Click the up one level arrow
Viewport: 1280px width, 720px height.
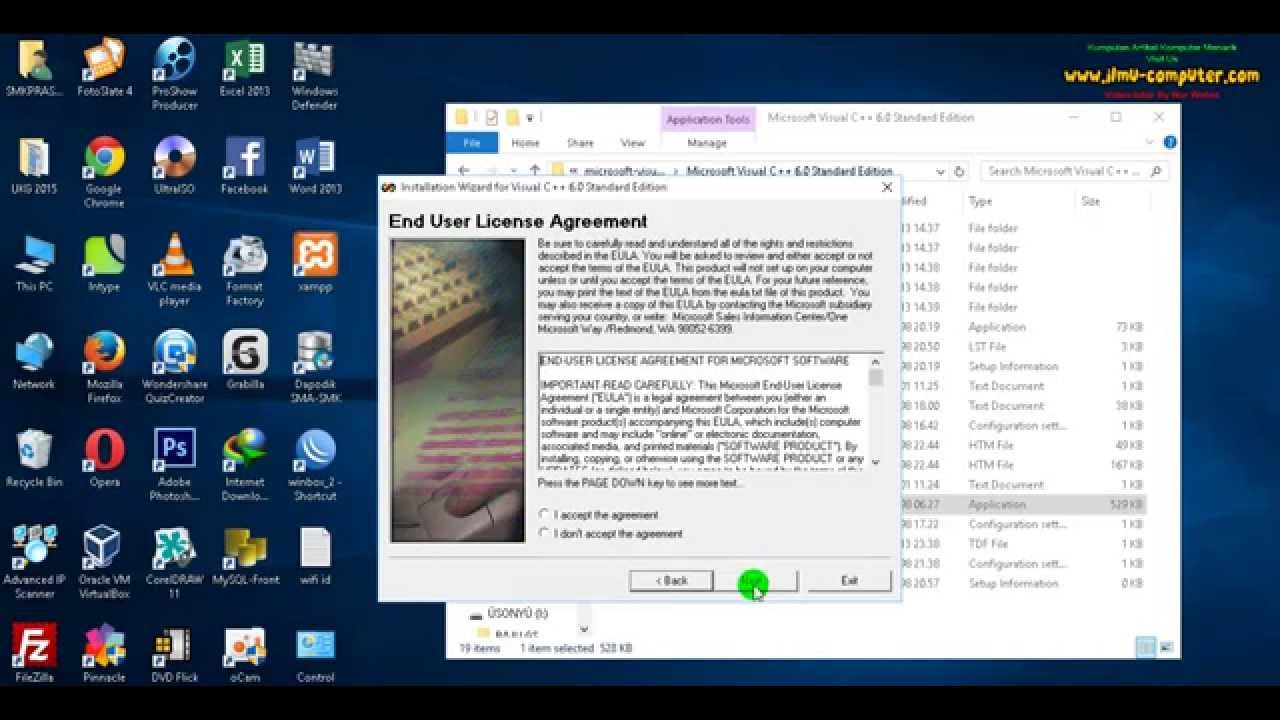535,171
